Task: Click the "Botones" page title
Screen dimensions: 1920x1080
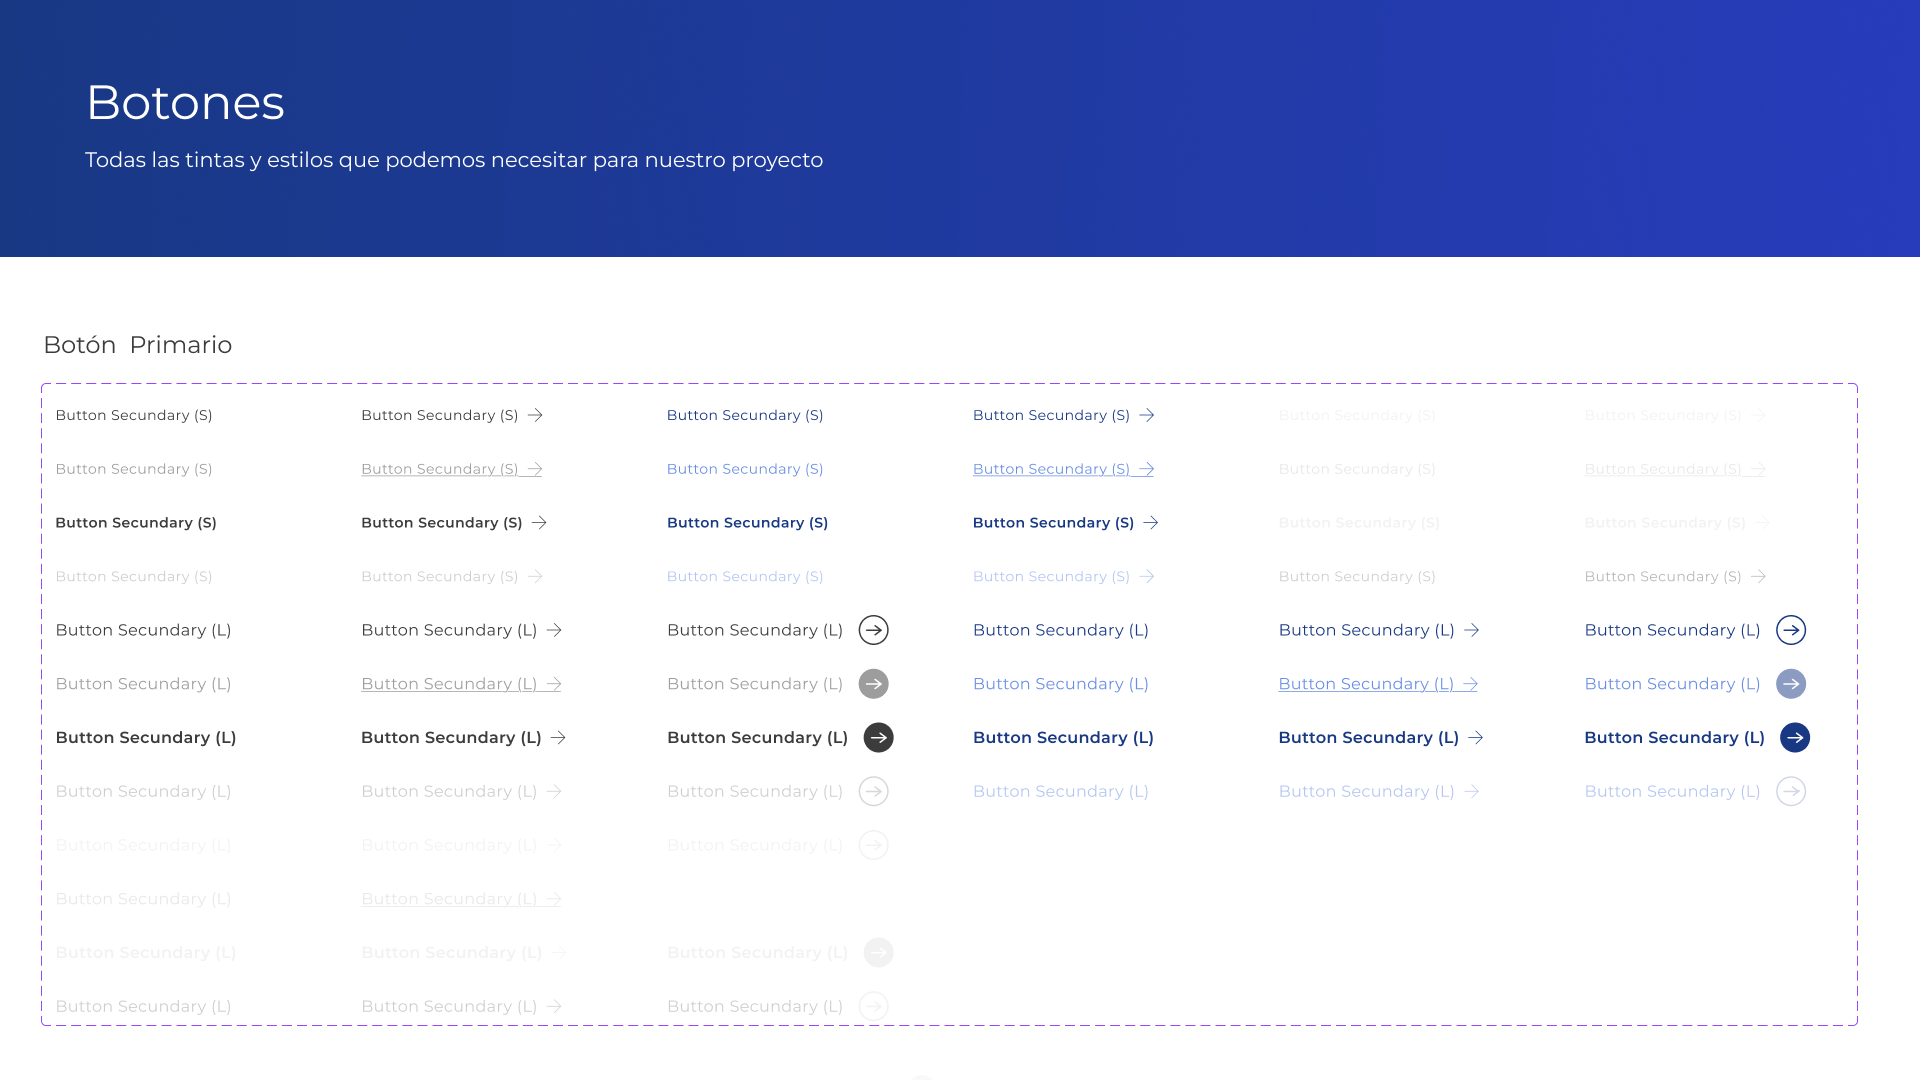Action: click(185, 102)
